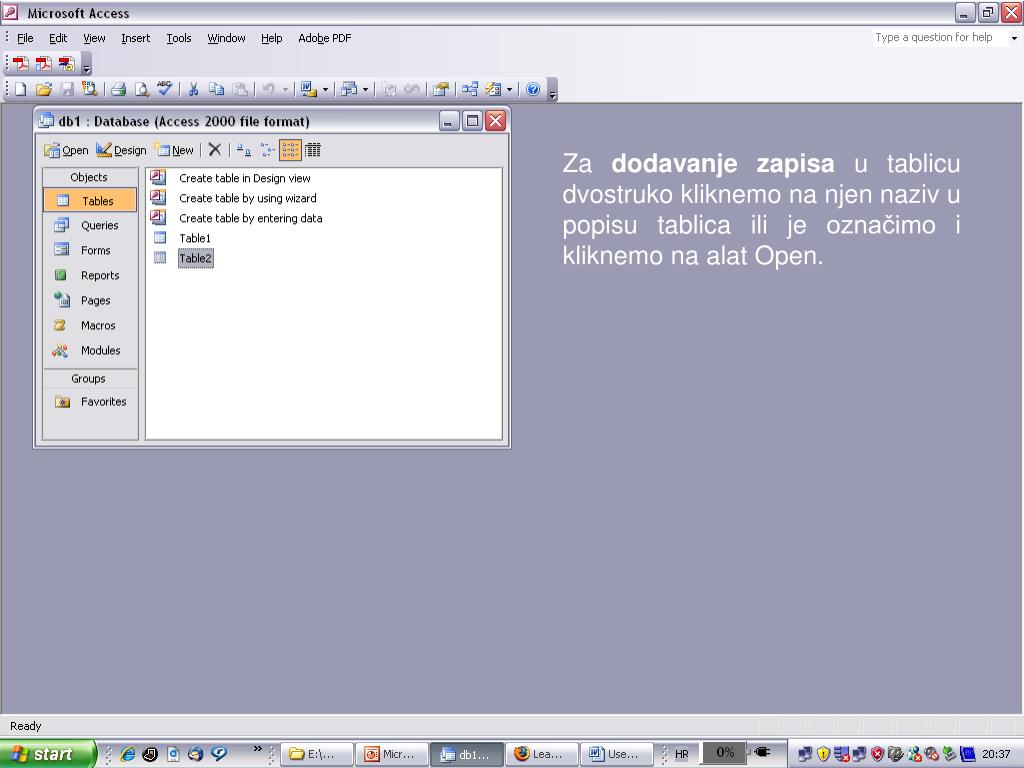Collapse the Objects header bar
This screenshot has width=1024, height=768.
click(x=90, y=177)
